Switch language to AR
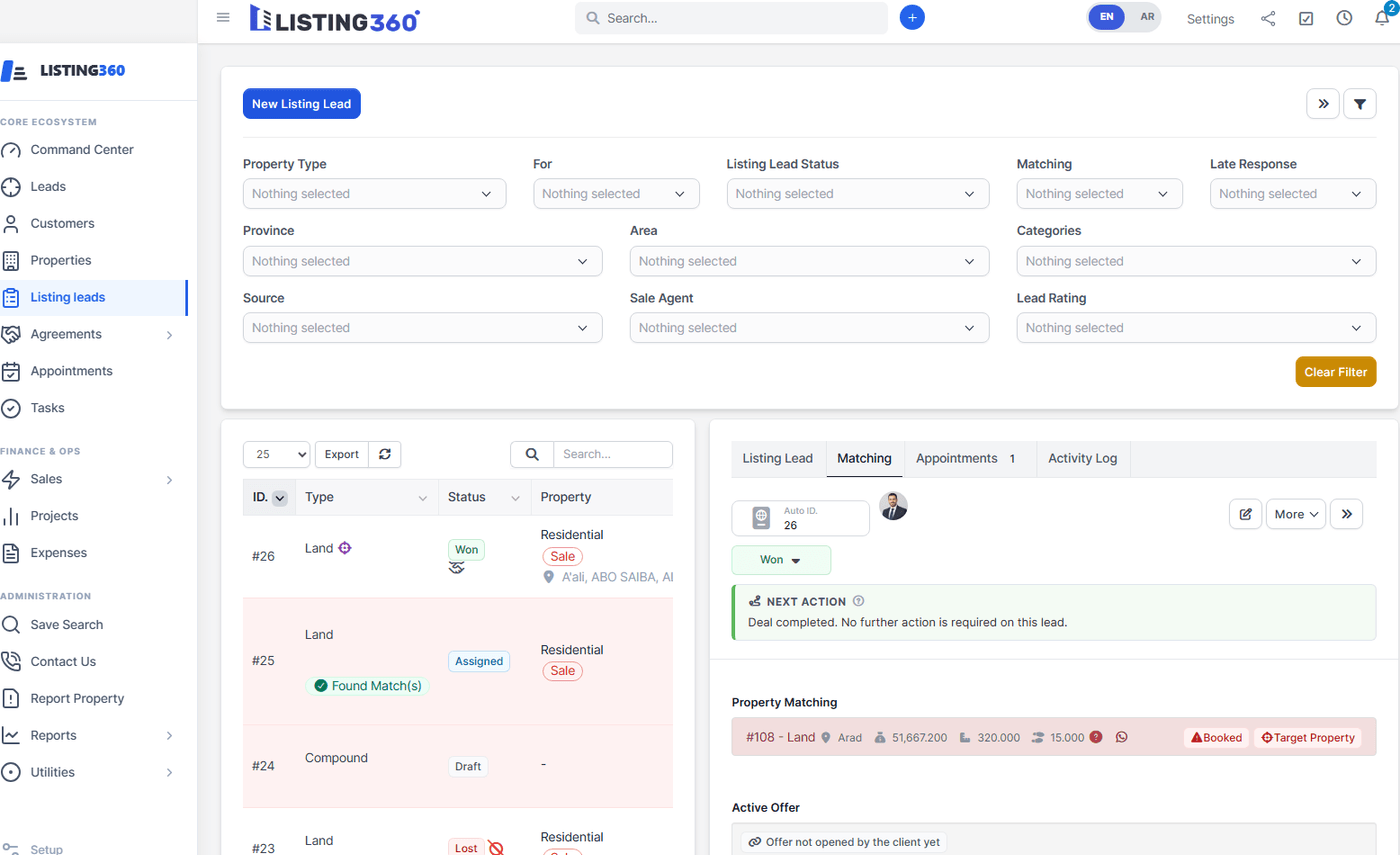This screenshot has height=855, width=1400. (x=1147, y=18)
